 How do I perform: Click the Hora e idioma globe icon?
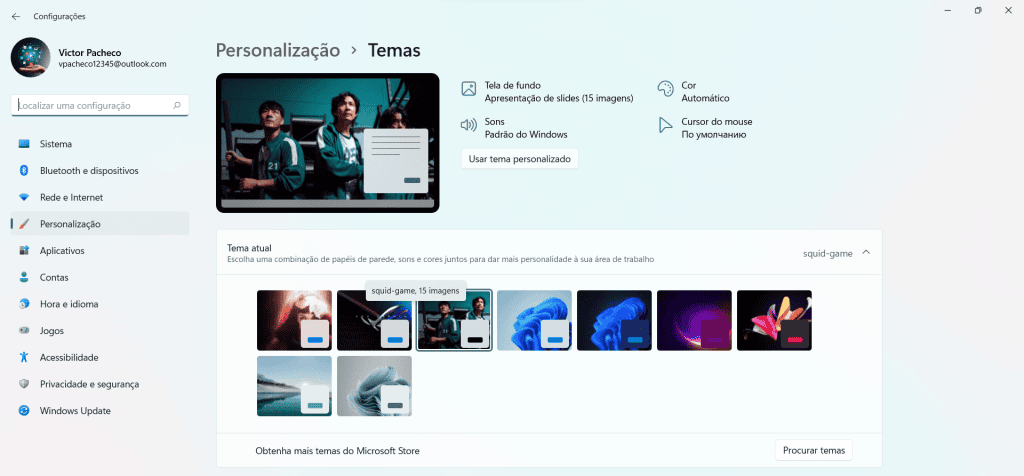[x=24, y=304]
